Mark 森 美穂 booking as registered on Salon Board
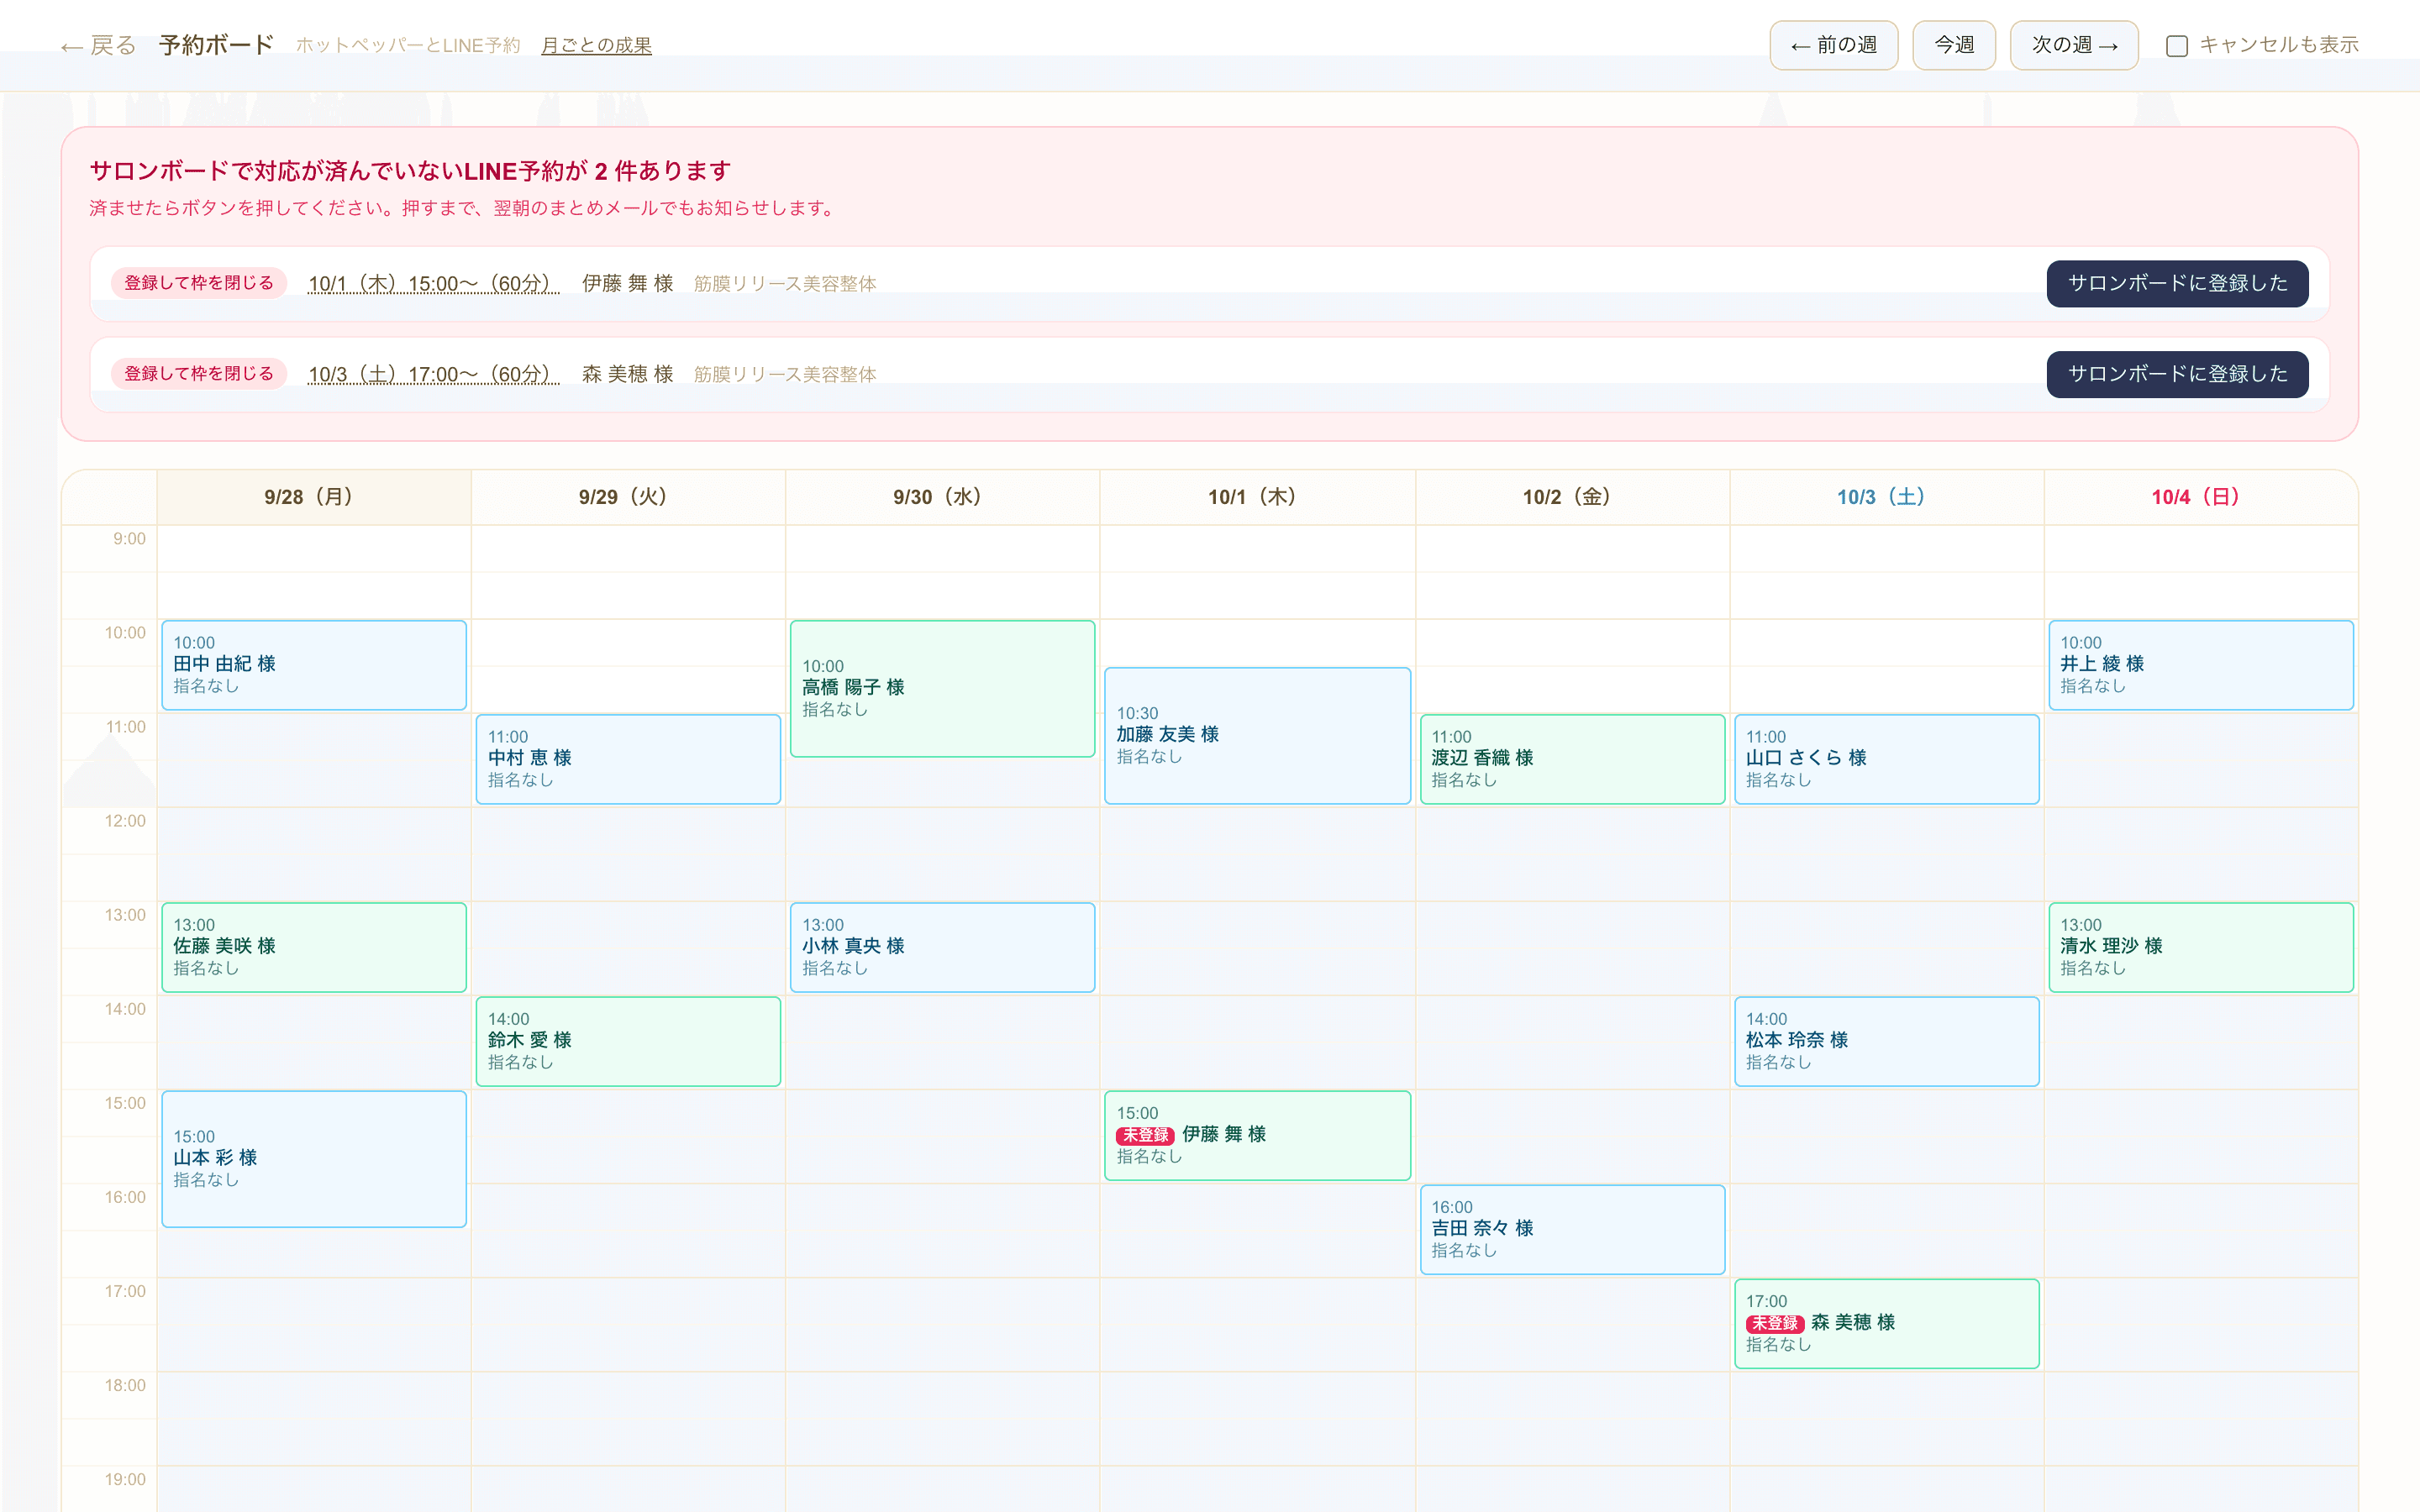Image resolution: width=2420 pixels, height=1512 pixels. point(2177,374)
